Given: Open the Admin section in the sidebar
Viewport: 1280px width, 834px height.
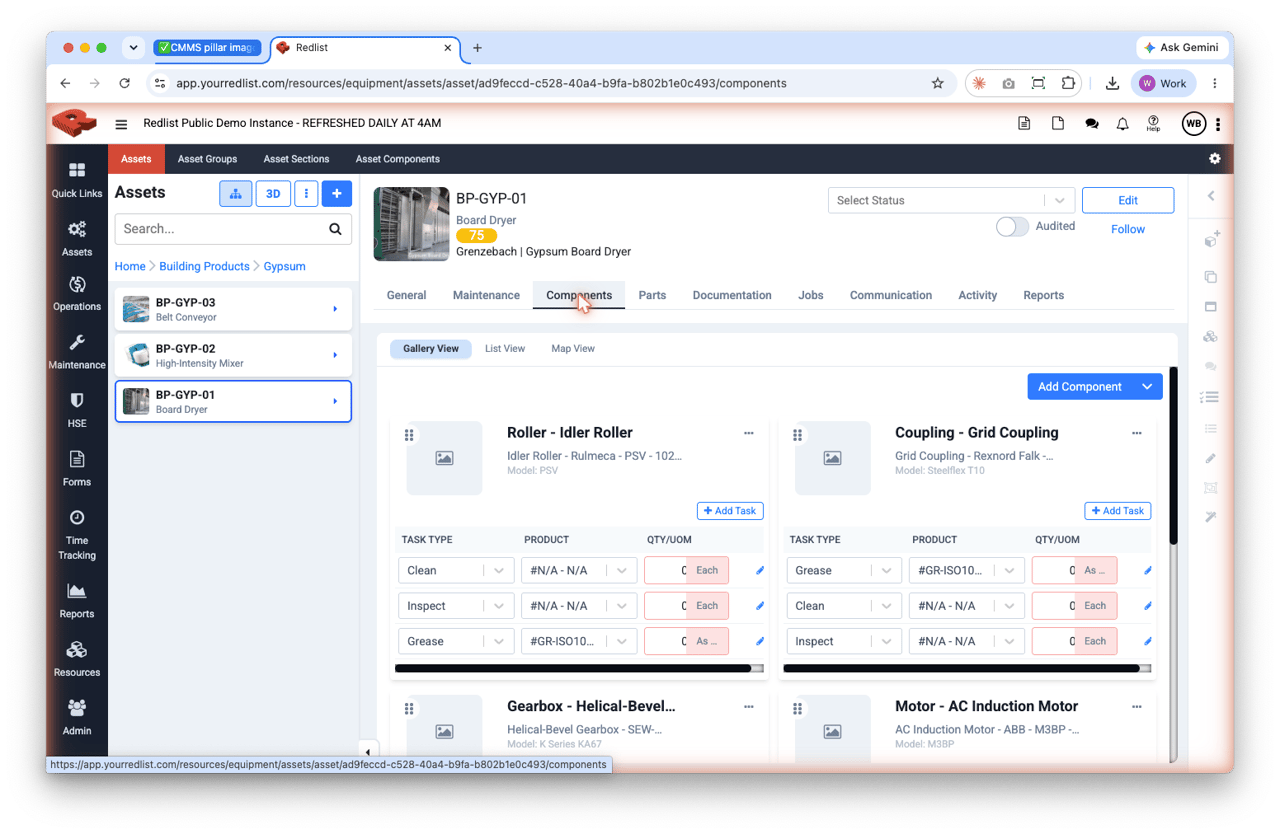Looking at the screenshot, I should [77, 717].
